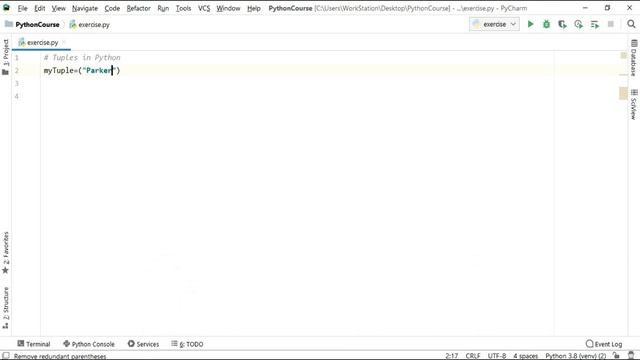The height and width of the screenshot is (360, 640).
Task: Open the Help menu
Action: [253, 8]
